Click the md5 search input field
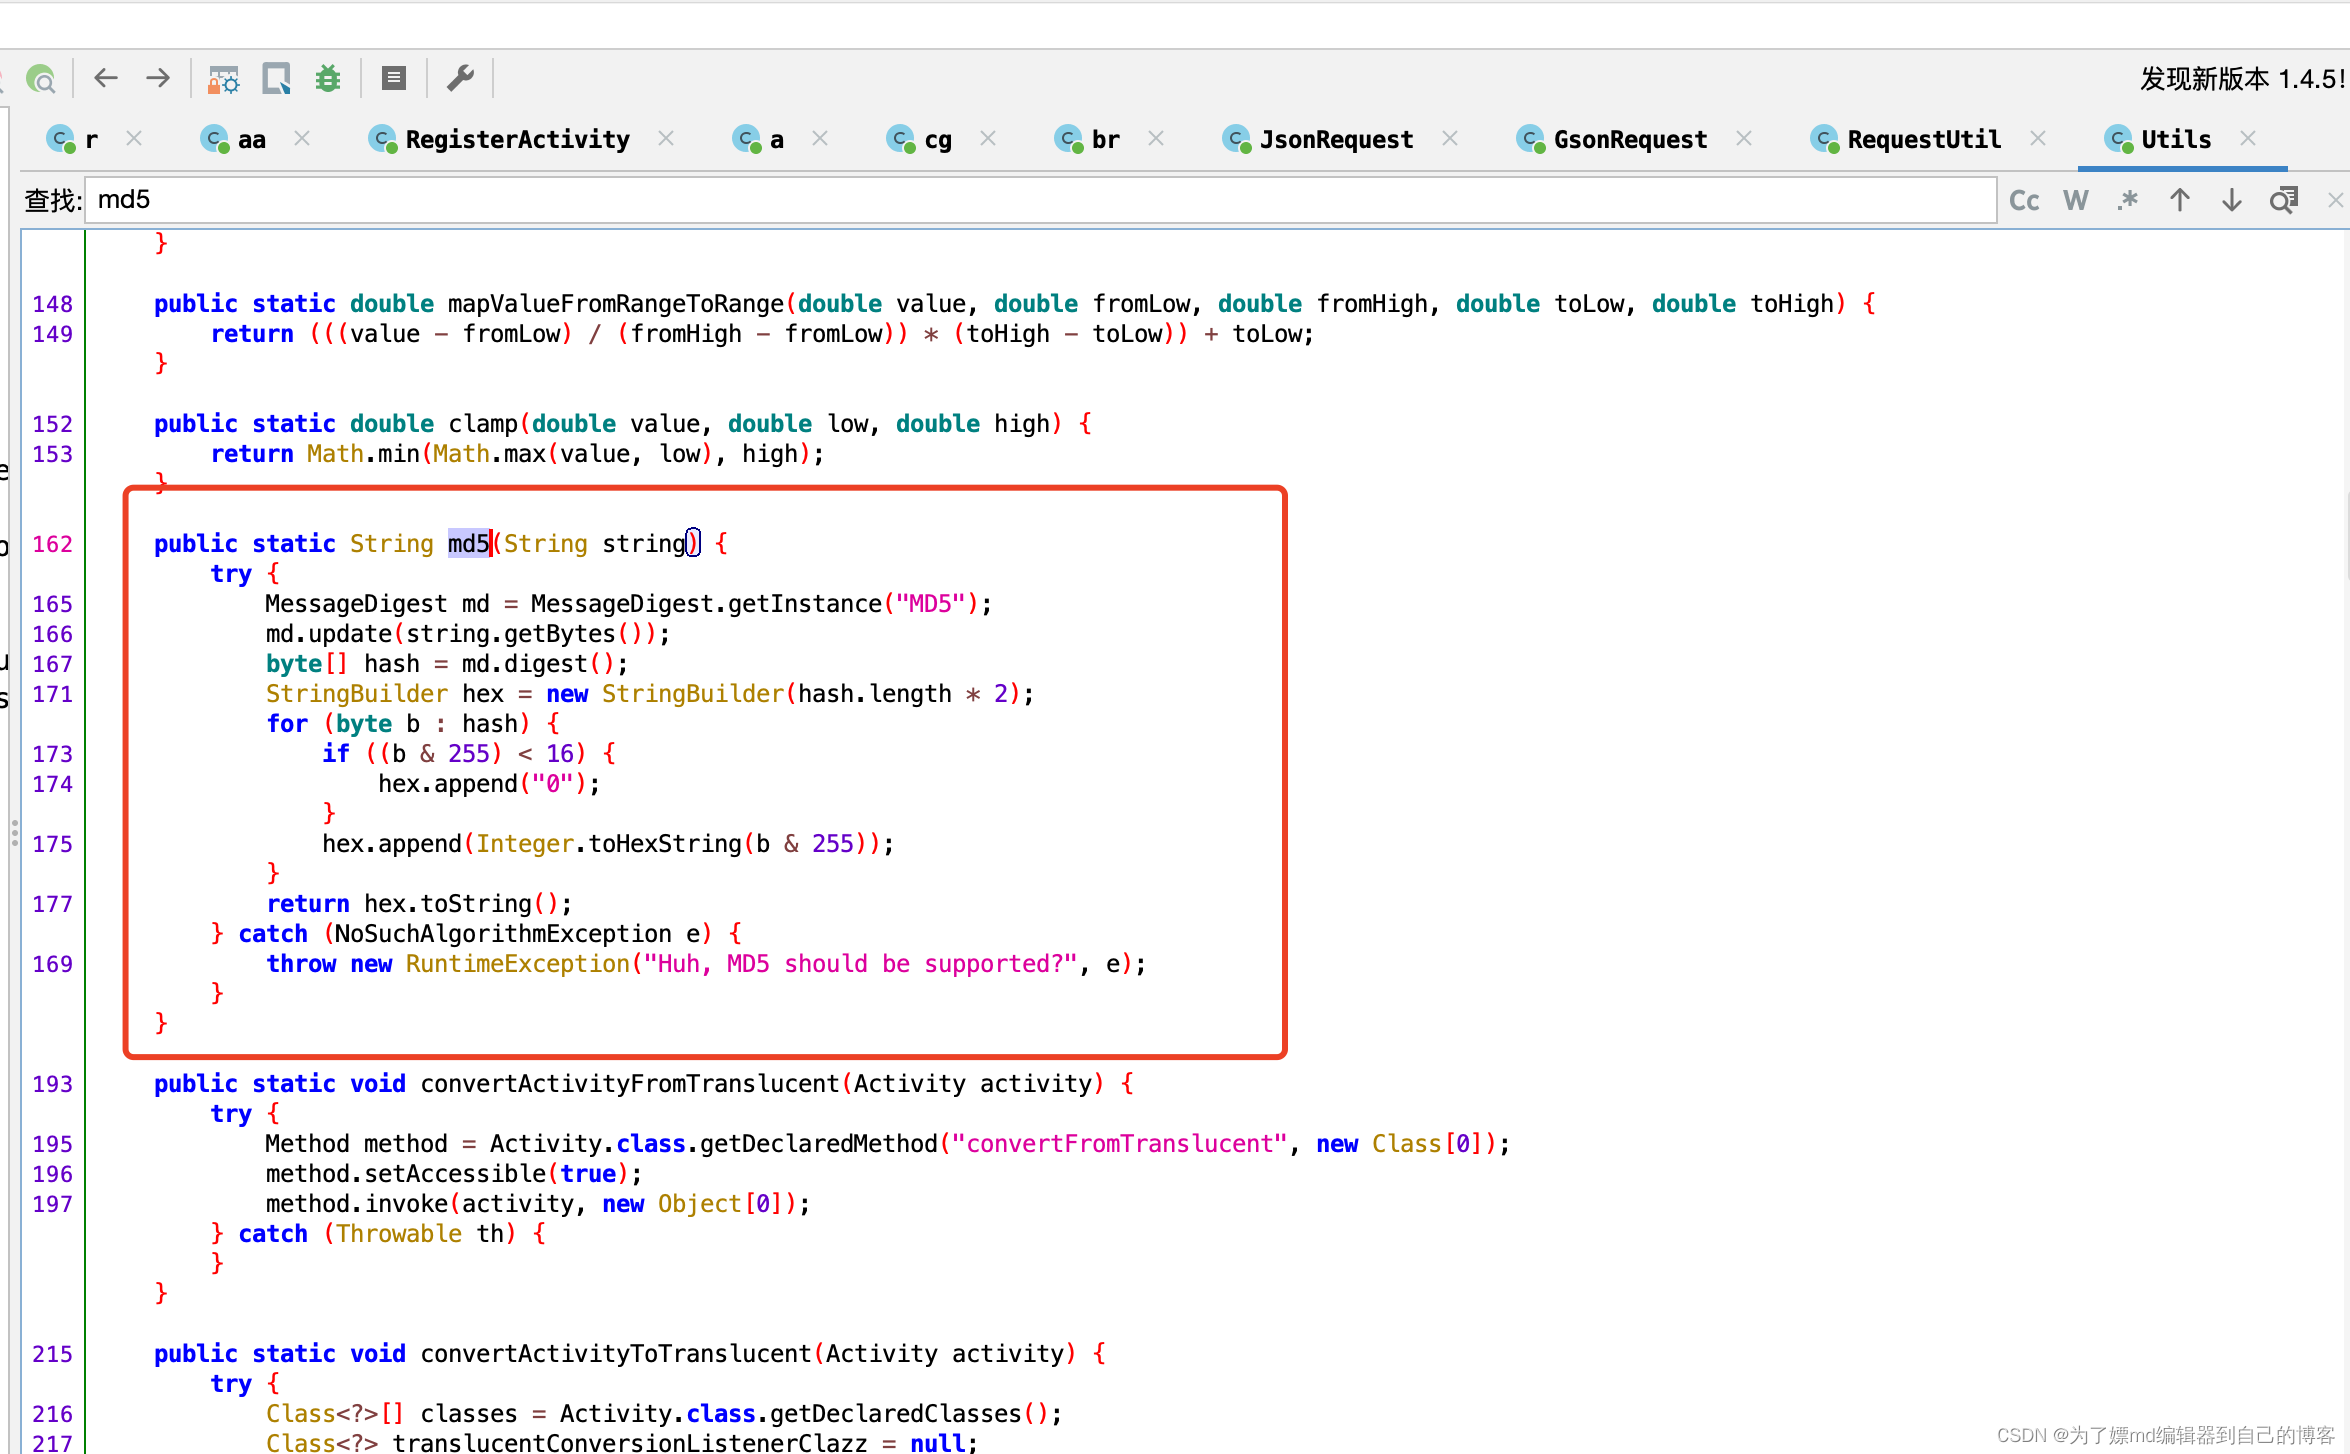The image size is (2350, 1454). pos(1040,200)
